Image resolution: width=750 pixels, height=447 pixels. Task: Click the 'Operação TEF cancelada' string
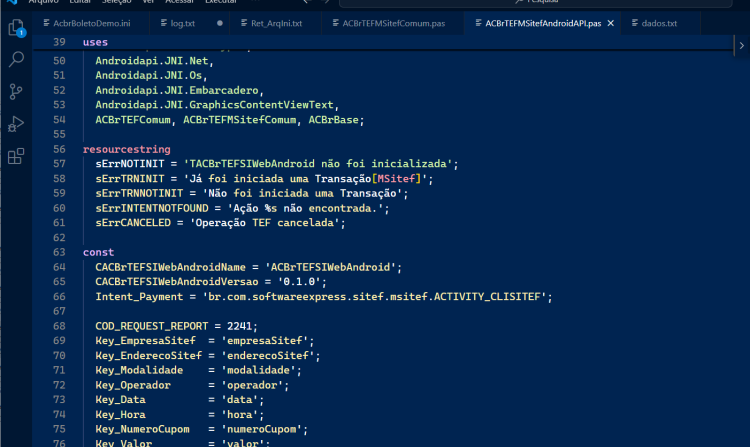(x=265, y=223)
